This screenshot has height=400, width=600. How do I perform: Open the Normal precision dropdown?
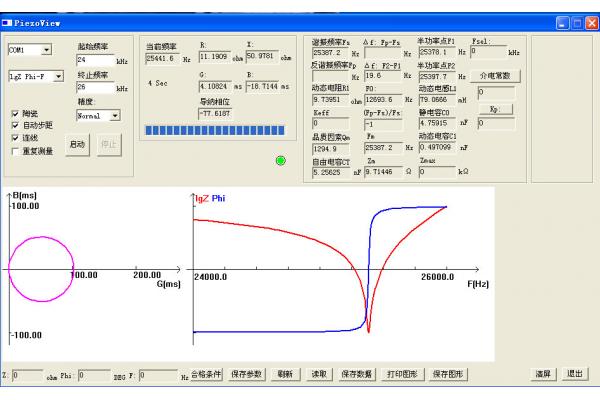[98, 116]
